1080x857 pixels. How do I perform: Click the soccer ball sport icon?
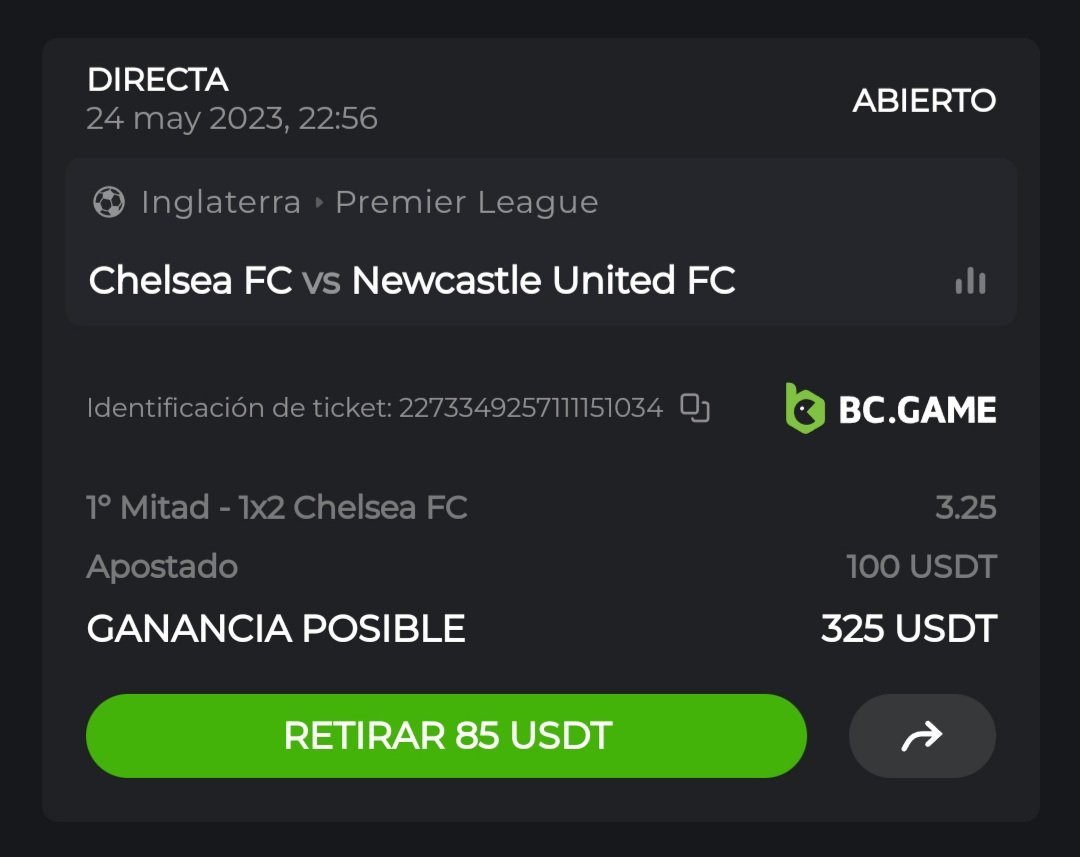pos(108,203)
